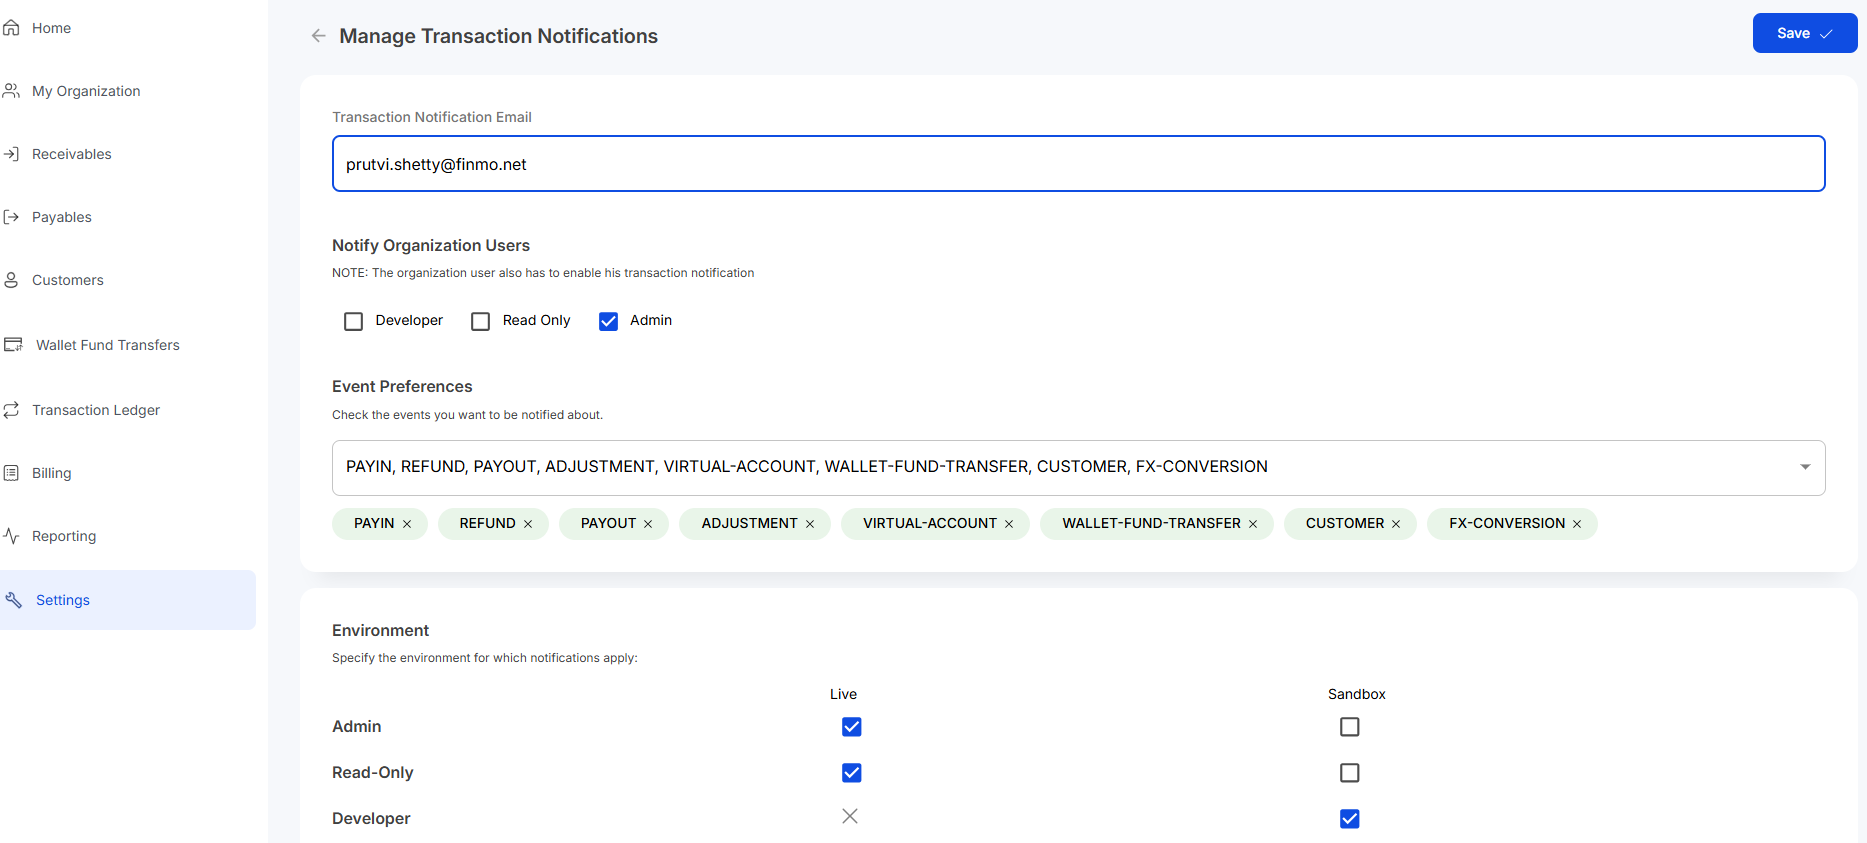Click the Notify Organization Users heading

(431, 246)
